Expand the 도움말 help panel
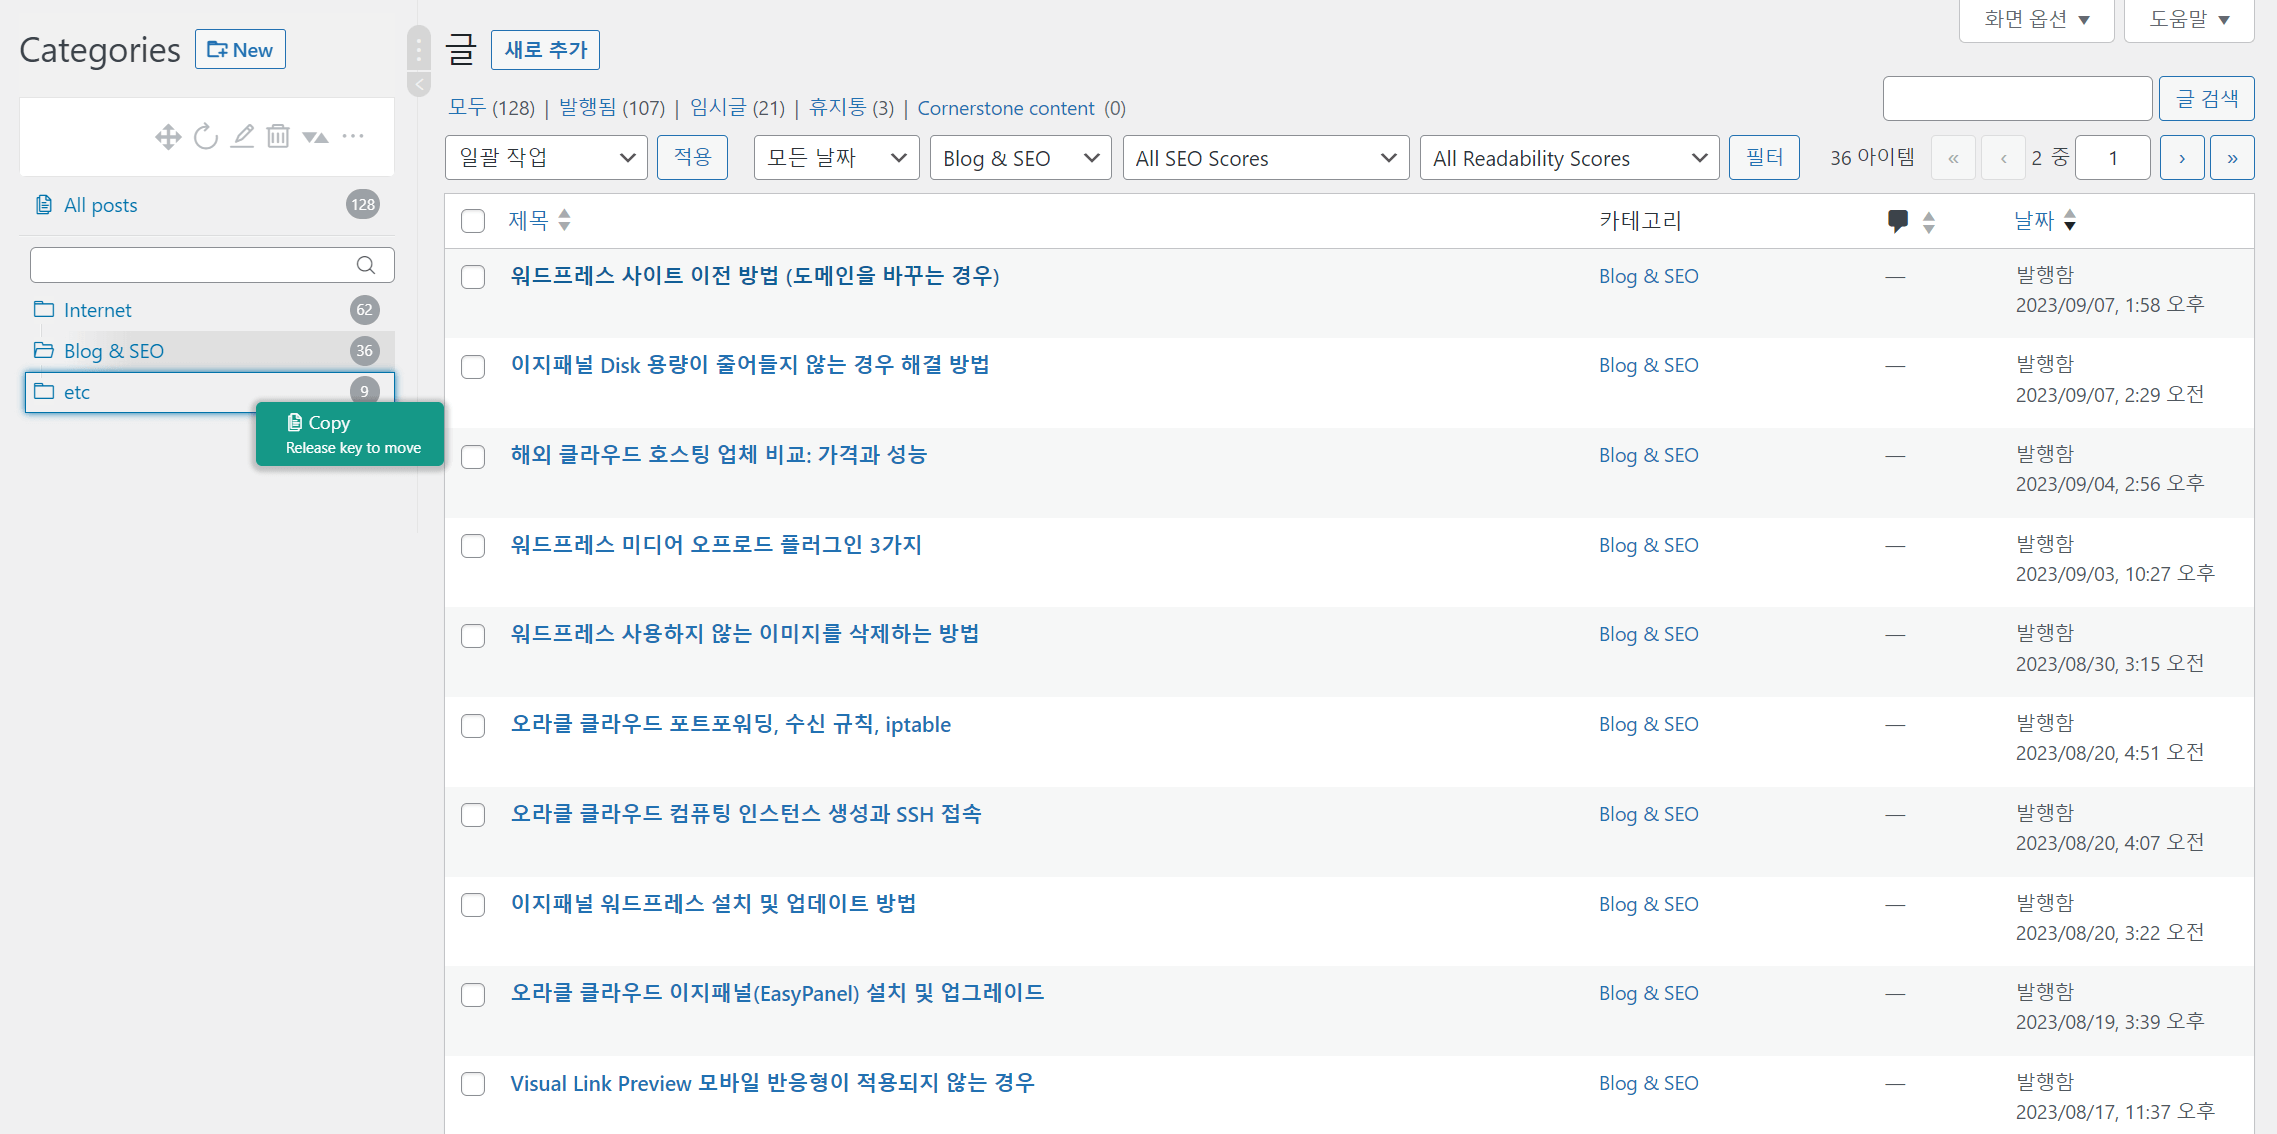 click(x=2189, y=19)
